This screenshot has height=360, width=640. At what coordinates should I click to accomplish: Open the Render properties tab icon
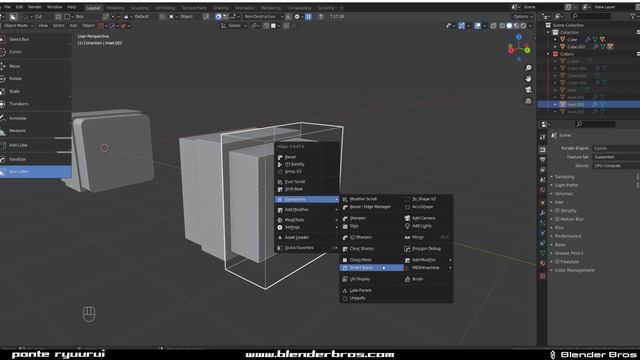click(542, 150)
